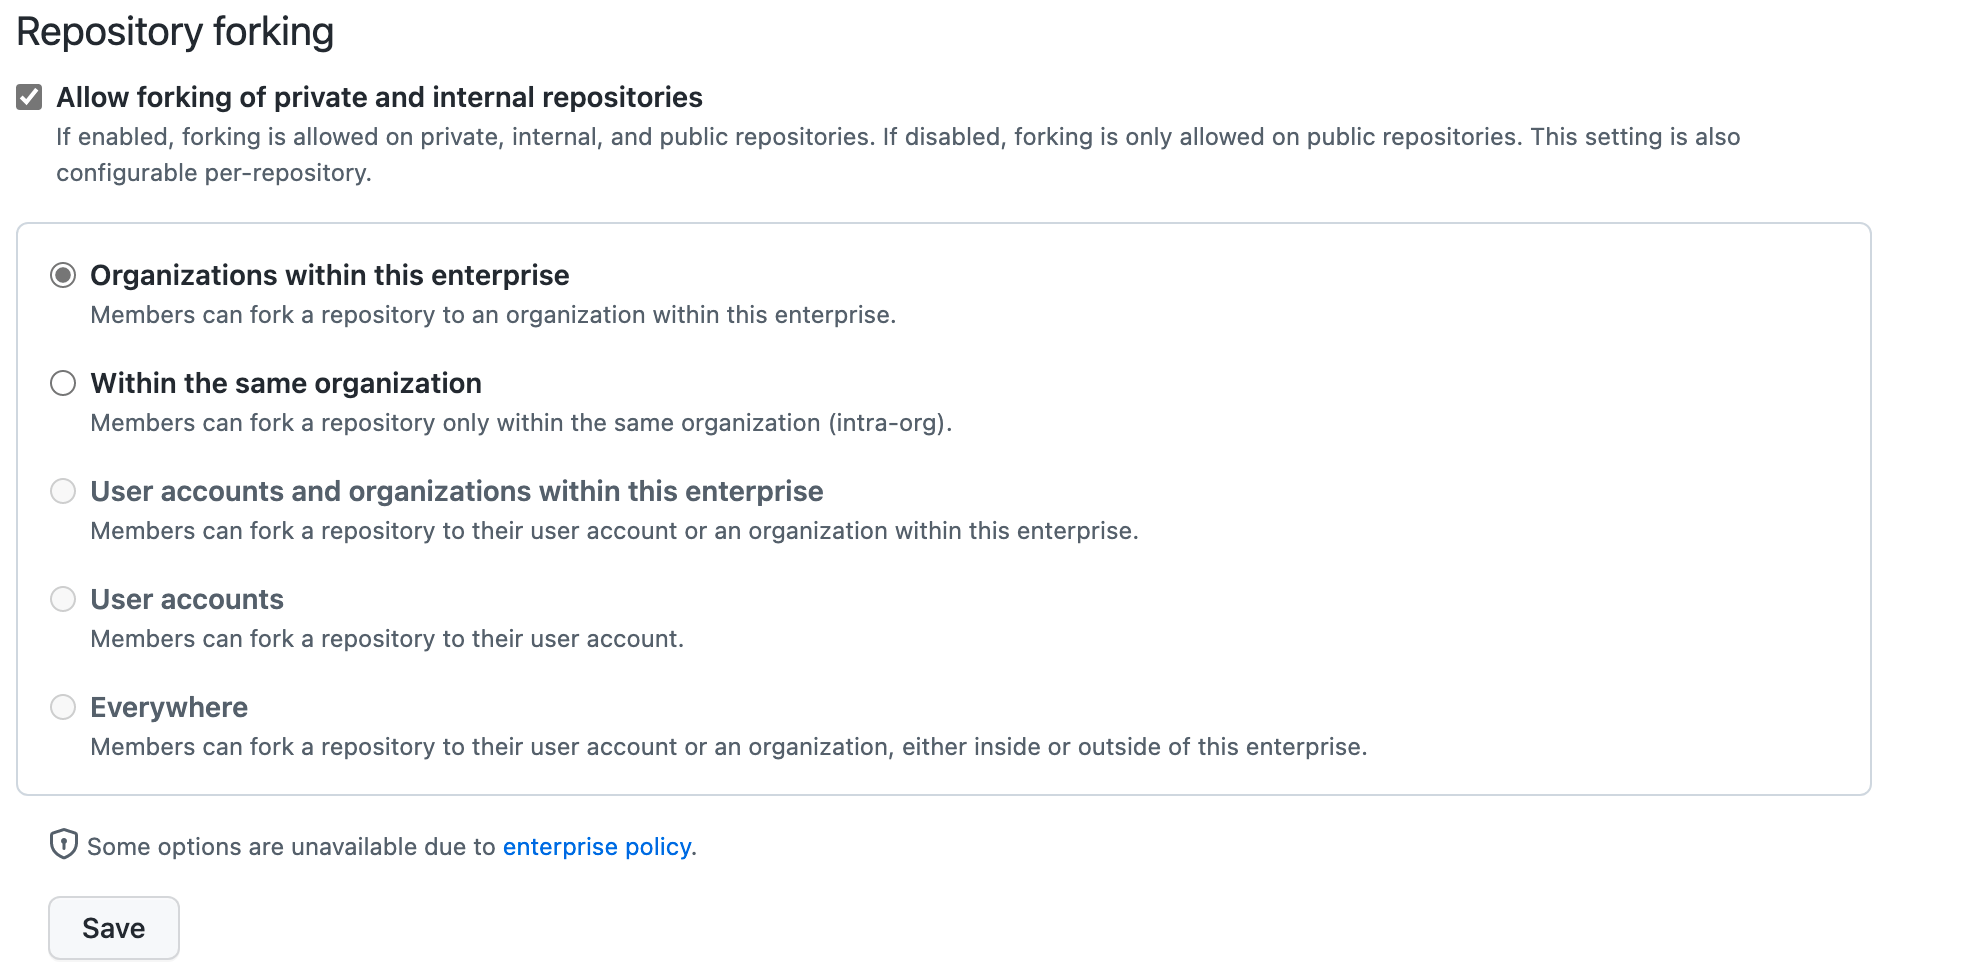
Task: Choose Within the same organization radio
Action: tap(63, 383)
